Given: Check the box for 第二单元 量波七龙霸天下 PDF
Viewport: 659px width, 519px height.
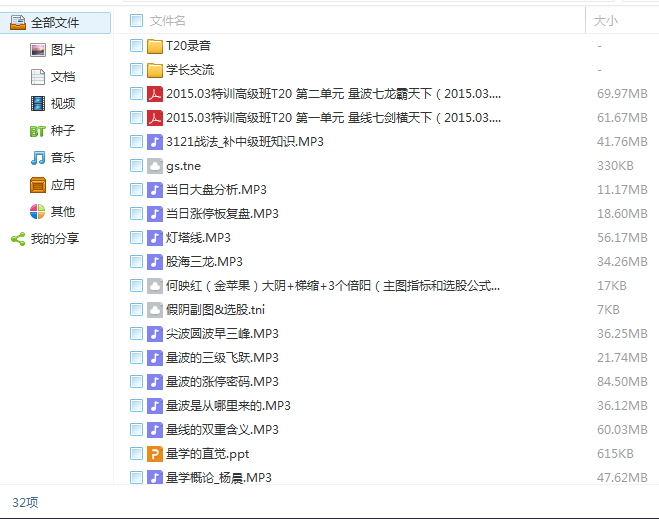Looking at the screenshot, I should (x=136, y=94).
